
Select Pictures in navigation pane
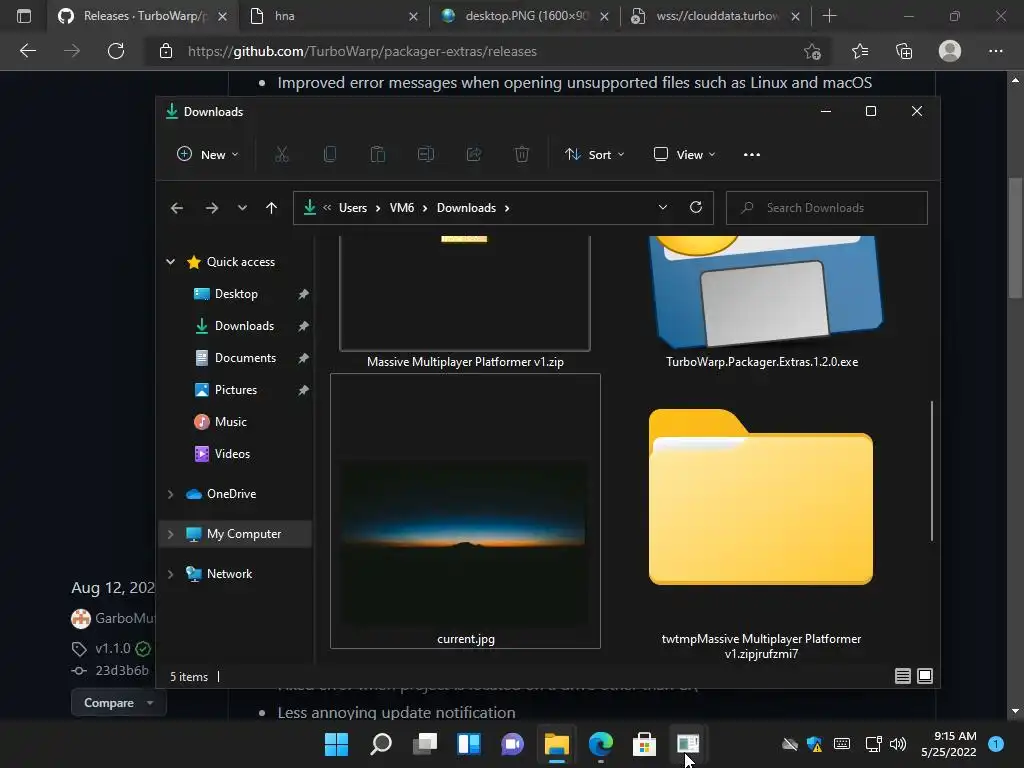[x=236, y=390]
